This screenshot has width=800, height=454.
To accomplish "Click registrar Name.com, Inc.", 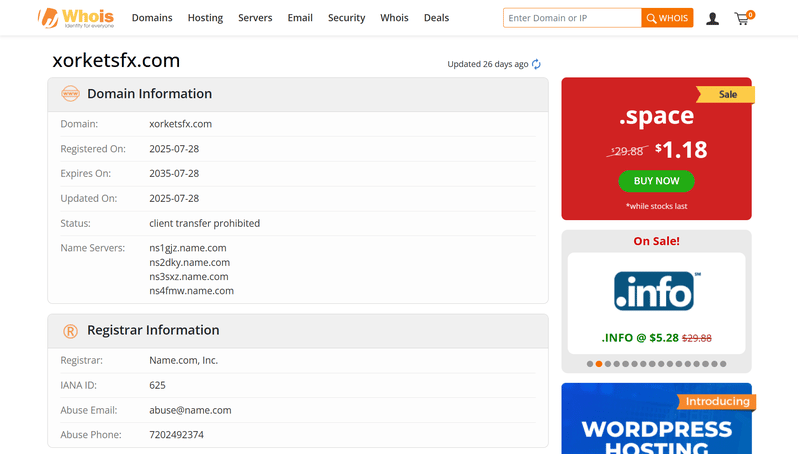I will [184, 361].
